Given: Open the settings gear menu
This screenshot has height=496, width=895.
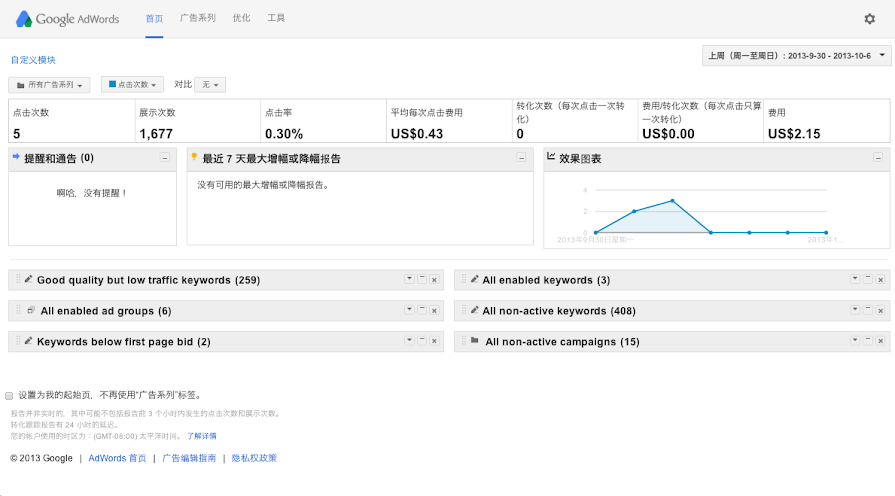Looking at the screenshot, I should click(x=869, y=18).
